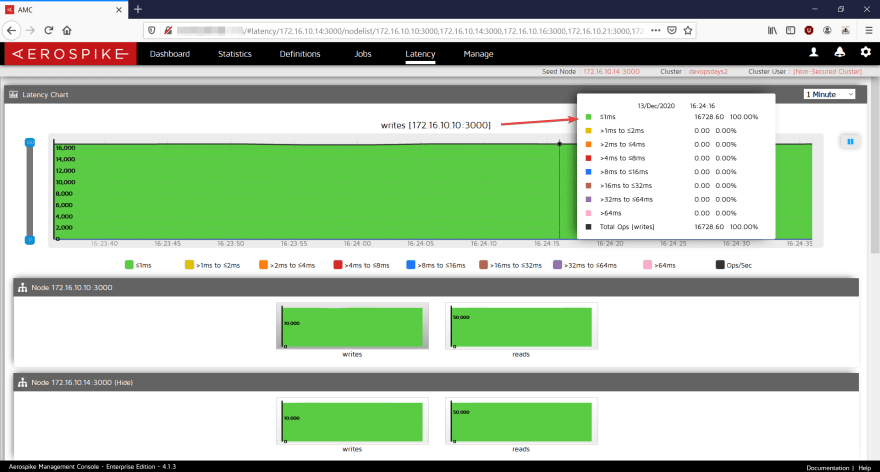Viewport: 880px width, 472px height.
Task: Toggle the >8ms to ≤16ms legend series
Action: coord(436,265)
